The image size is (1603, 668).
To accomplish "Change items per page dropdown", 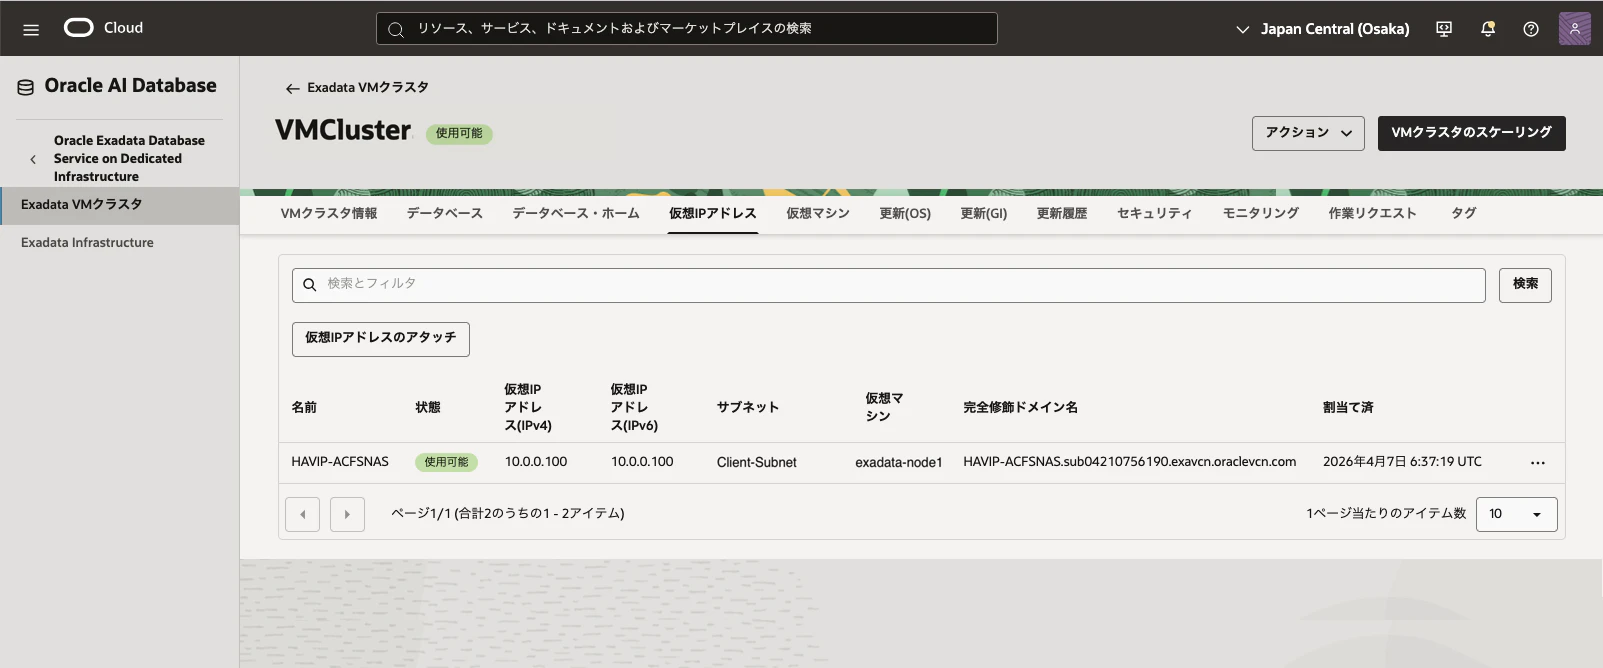I will 1516,514.
